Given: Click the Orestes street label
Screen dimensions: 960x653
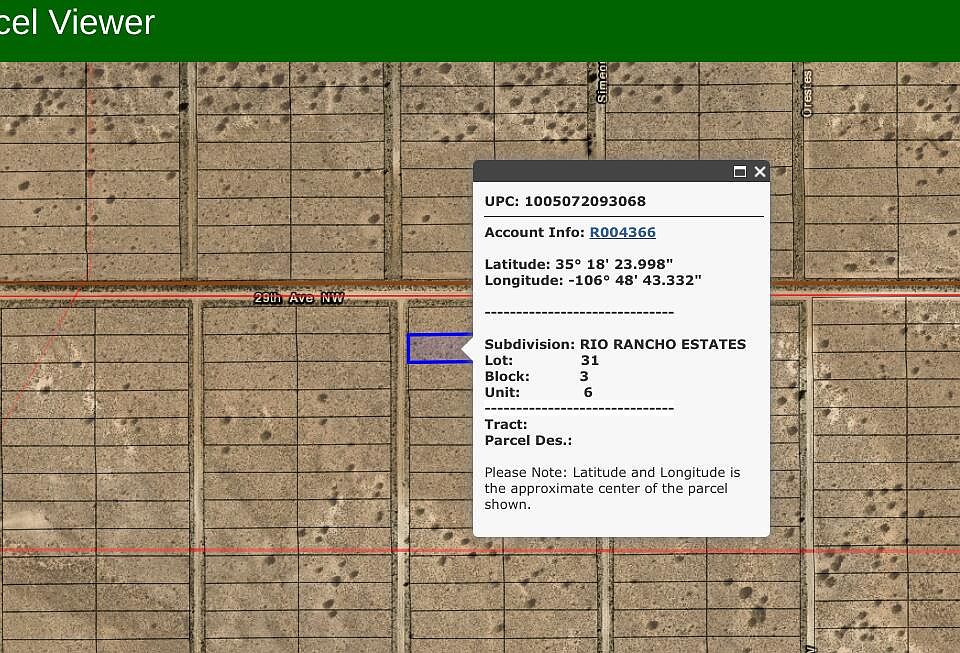Looking at the screenshot, I should pyautogui.click(x=807, y=94).
